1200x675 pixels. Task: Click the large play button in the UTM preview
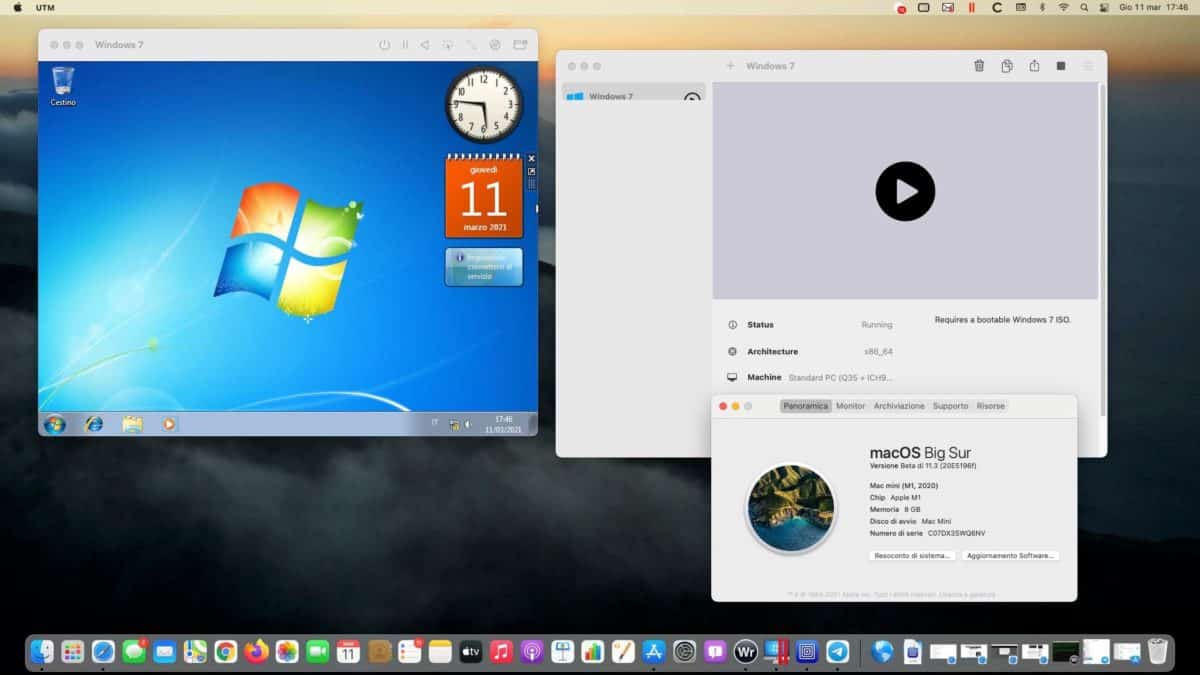[905, 191]
